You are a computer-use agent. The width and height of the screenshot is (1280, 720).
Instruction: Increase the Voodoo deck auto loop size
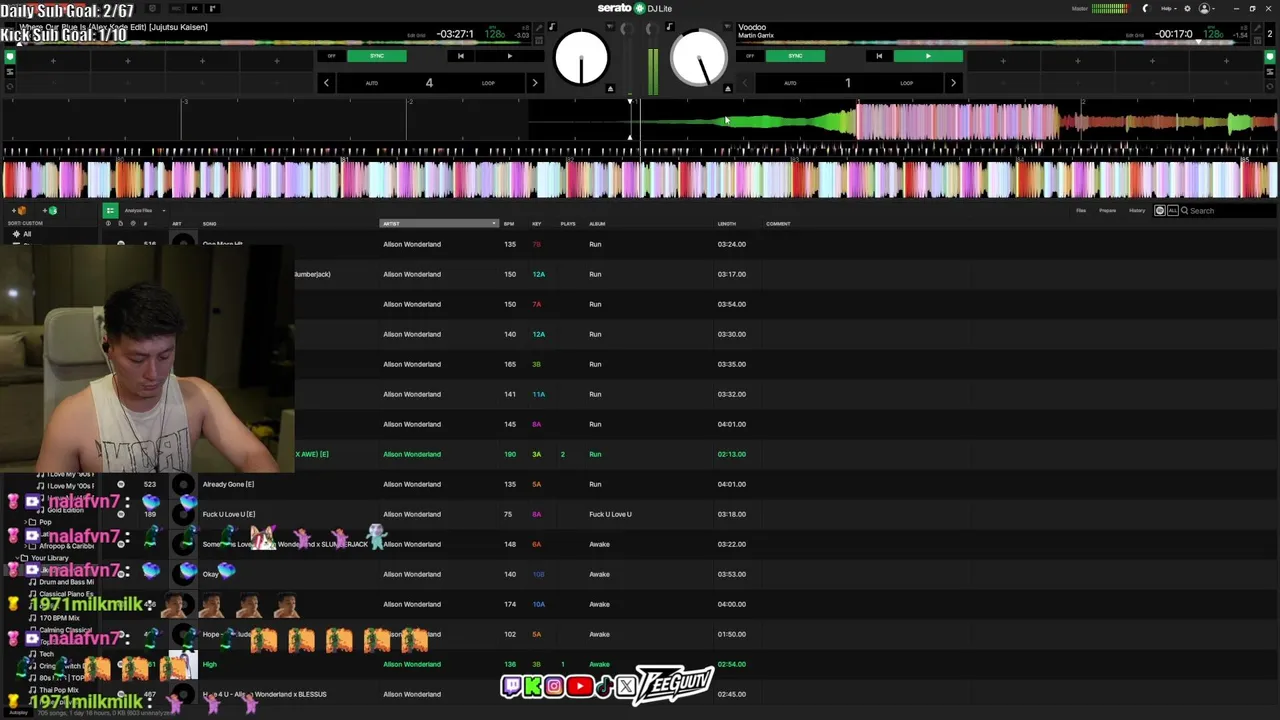tap(953, 83)
